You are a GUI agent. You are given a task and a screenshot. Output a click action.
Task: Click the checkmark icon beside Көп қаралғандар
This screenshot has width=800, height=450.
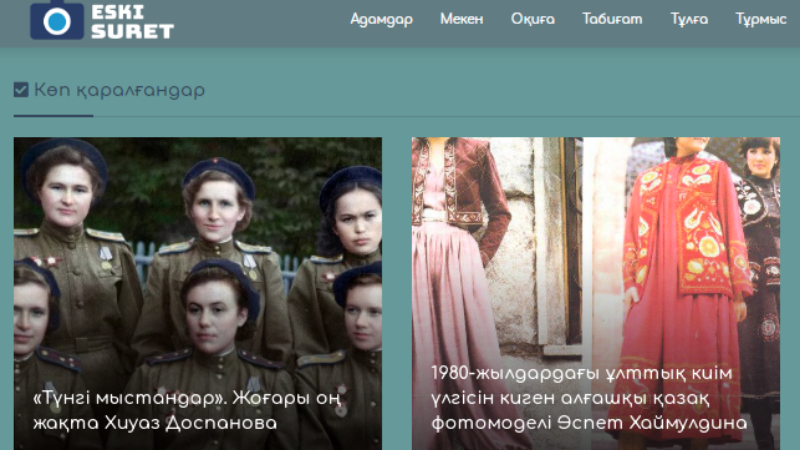click(21, 90)
